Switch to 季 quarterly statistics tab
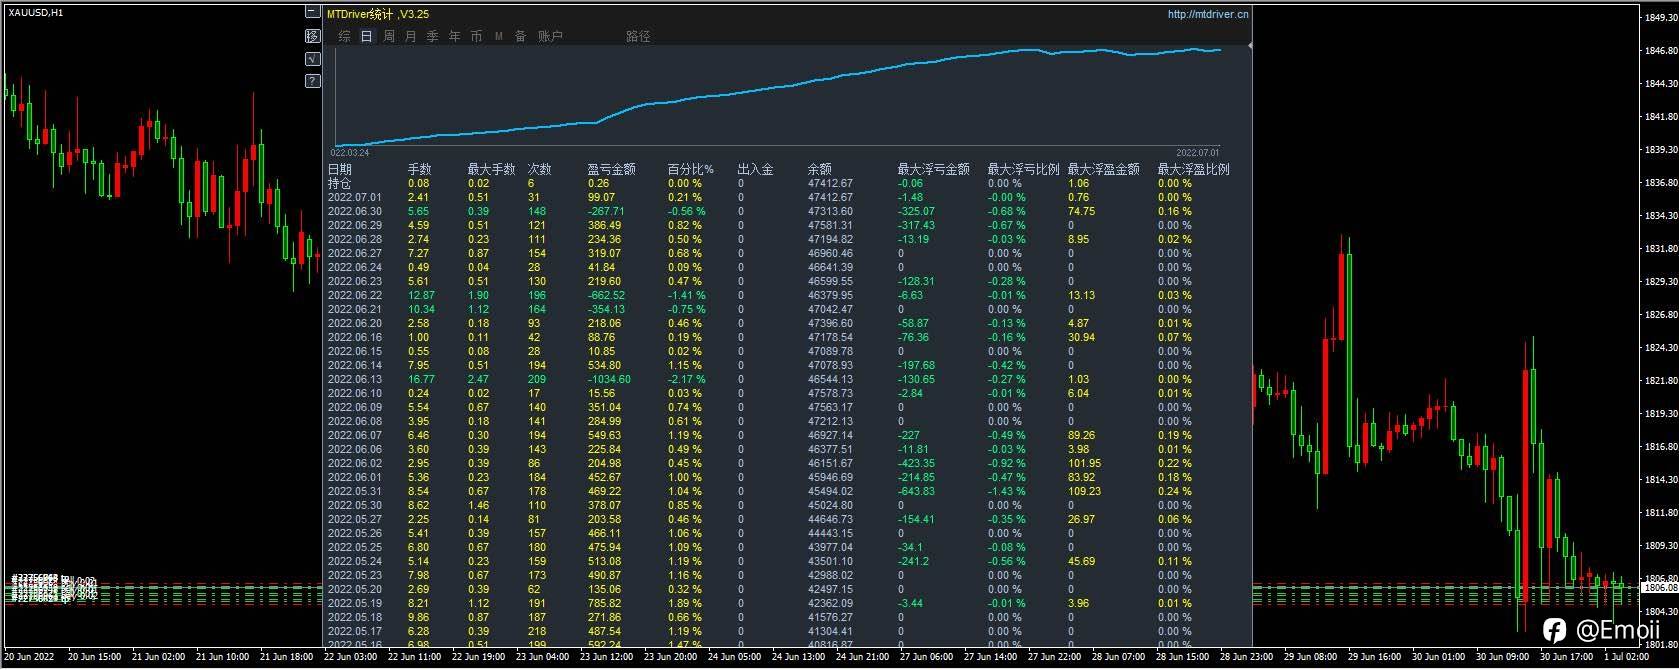 [433, 36]
